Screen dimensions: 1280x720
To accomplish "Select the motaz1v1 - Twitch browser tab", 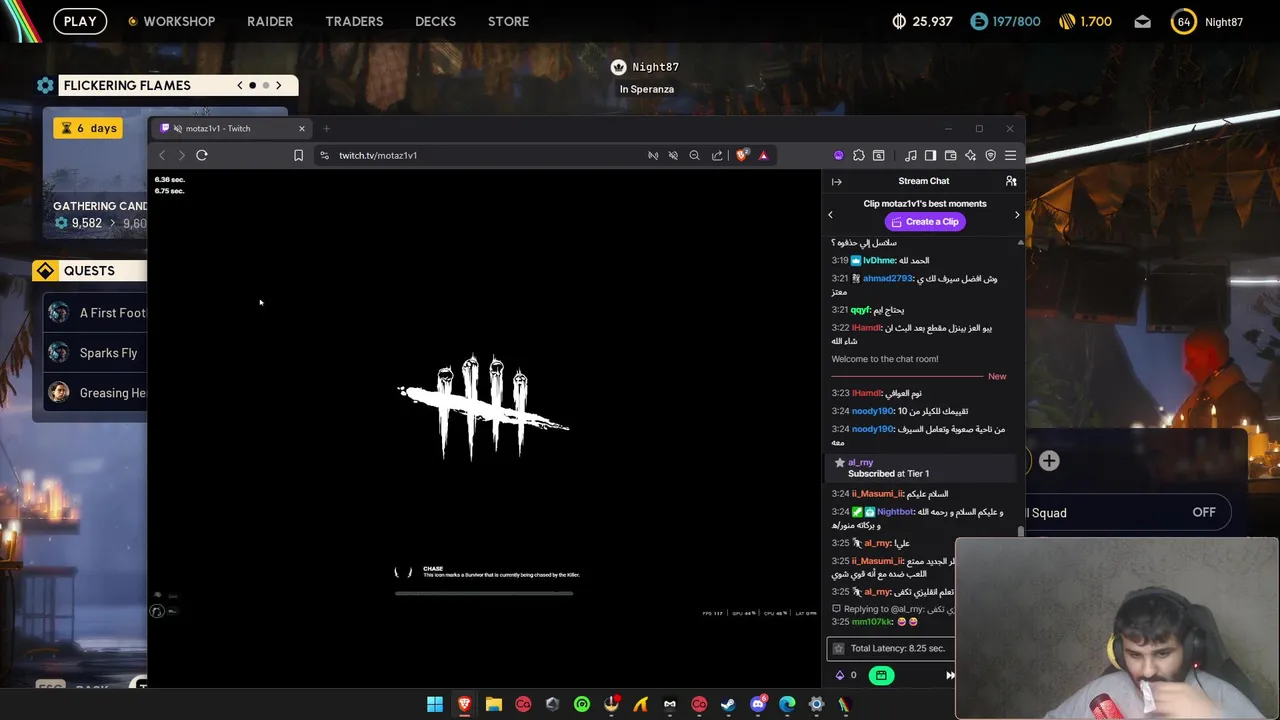I will 232,128.
